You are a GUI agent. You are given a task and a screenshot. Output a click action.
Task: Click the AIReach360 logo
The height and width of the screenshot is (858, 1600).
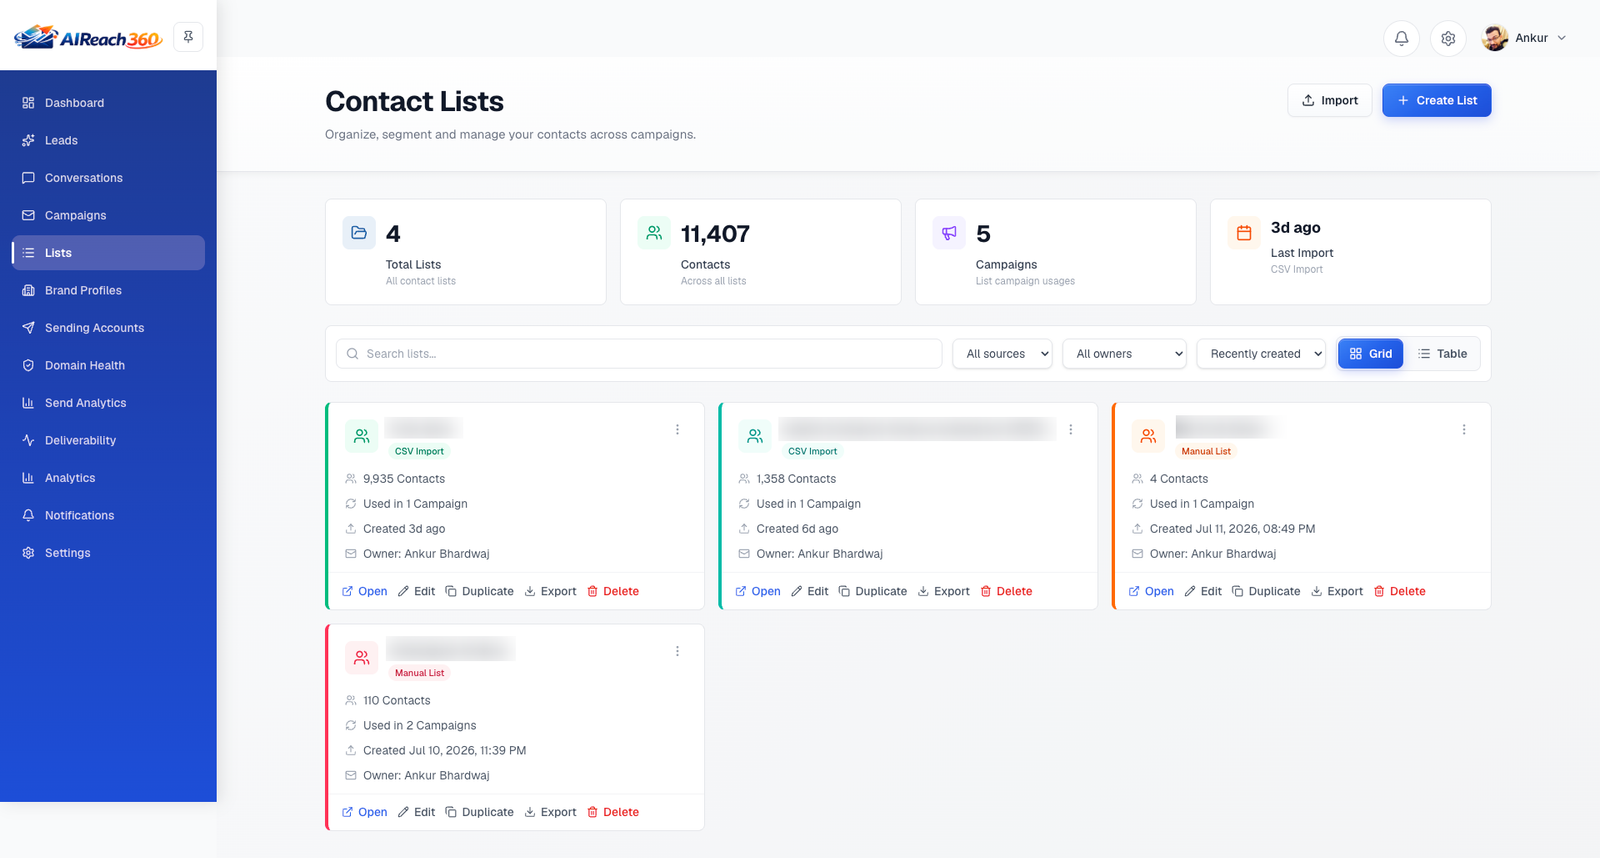click(x=88, y=38)
